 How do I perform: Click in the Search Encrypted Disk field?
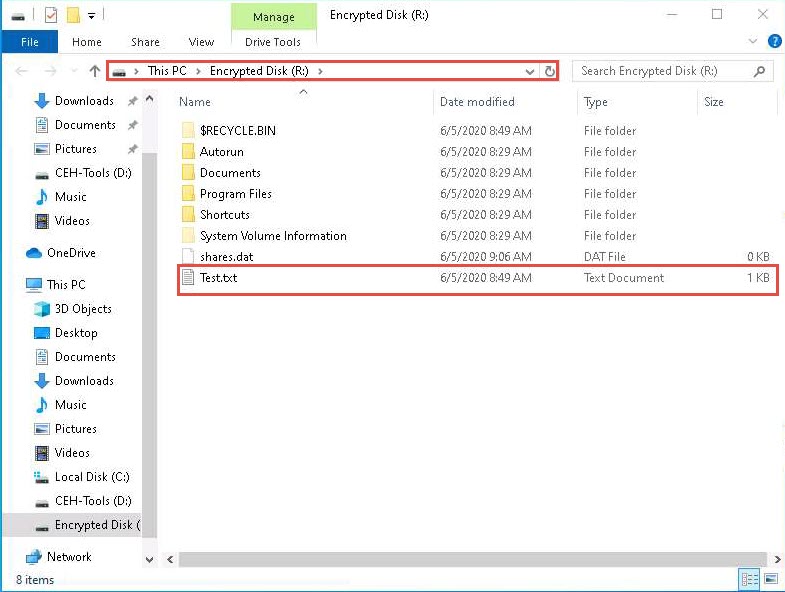[x=660, y=71]
